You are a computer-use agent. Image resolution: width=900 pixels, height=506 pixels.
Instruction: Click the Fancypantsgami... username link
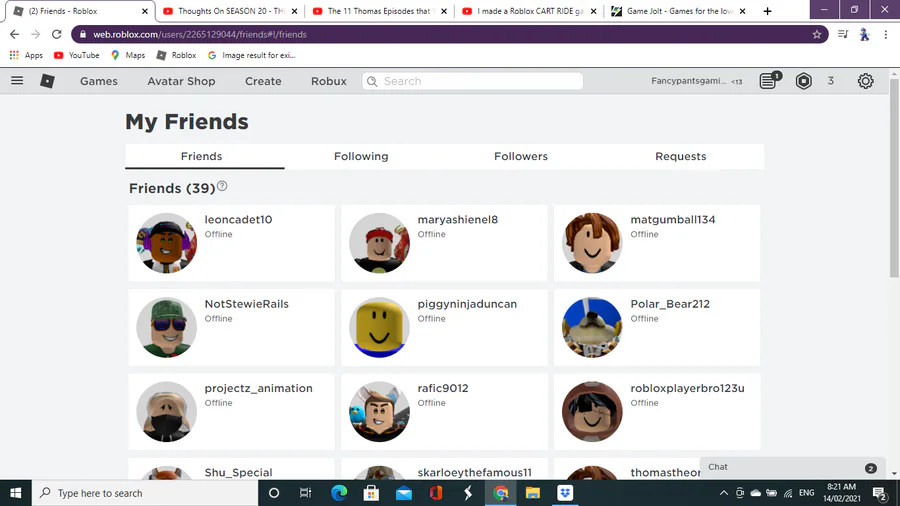coord(689,81)
